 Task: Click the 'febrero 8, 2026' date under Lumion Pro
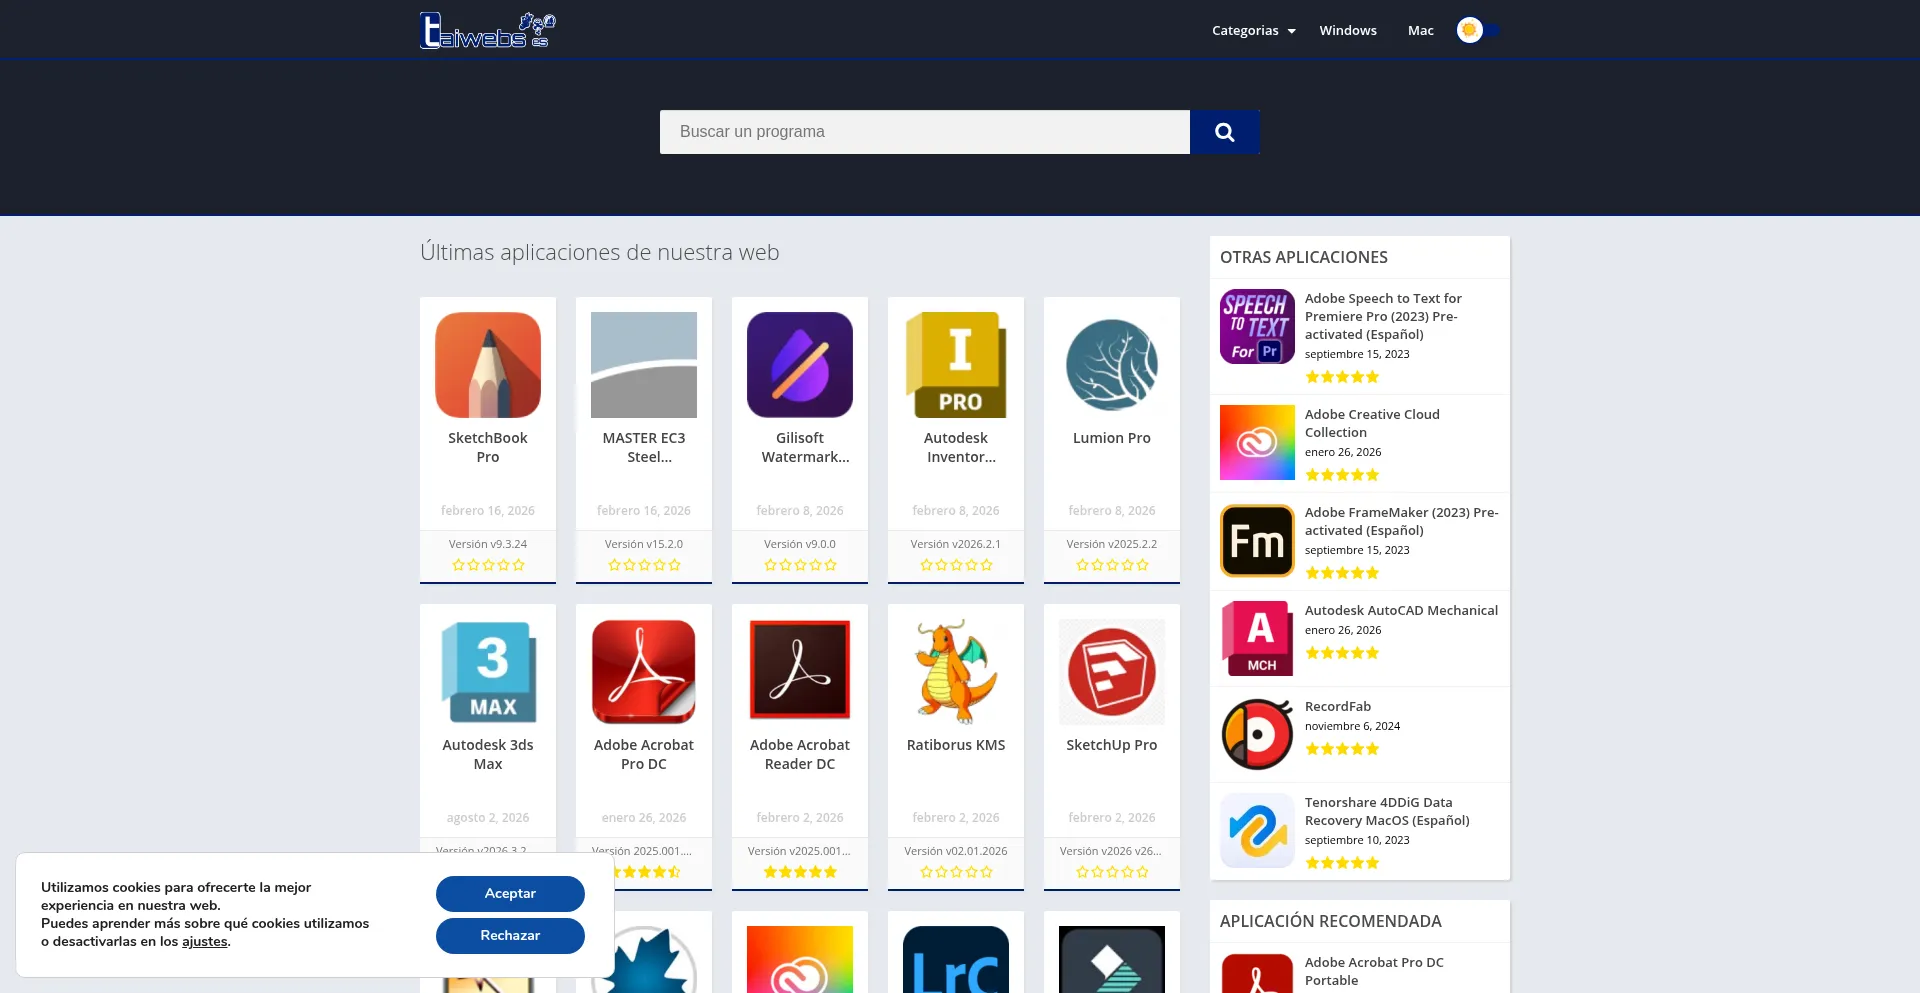pyautogui.click(x=1112, y=511)
